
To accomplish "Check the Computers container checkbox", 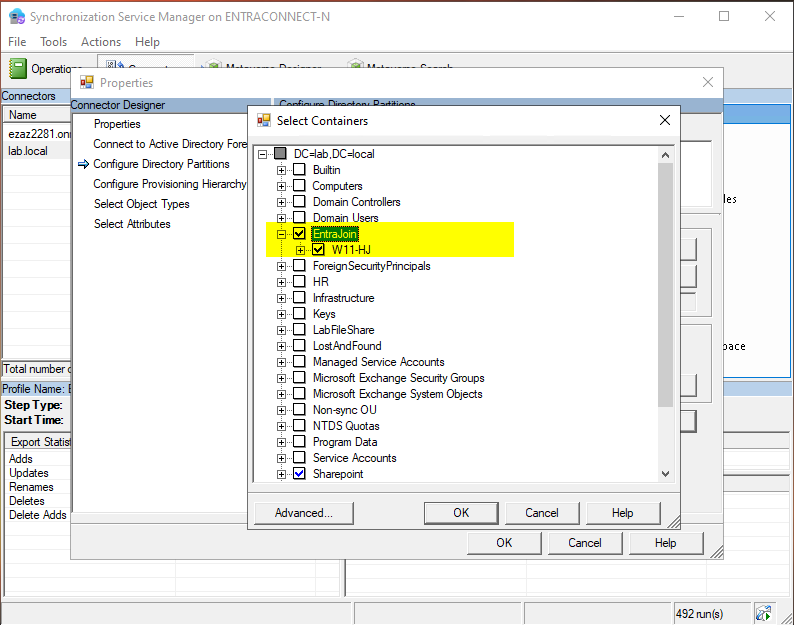I will click(x=299, y=185).
